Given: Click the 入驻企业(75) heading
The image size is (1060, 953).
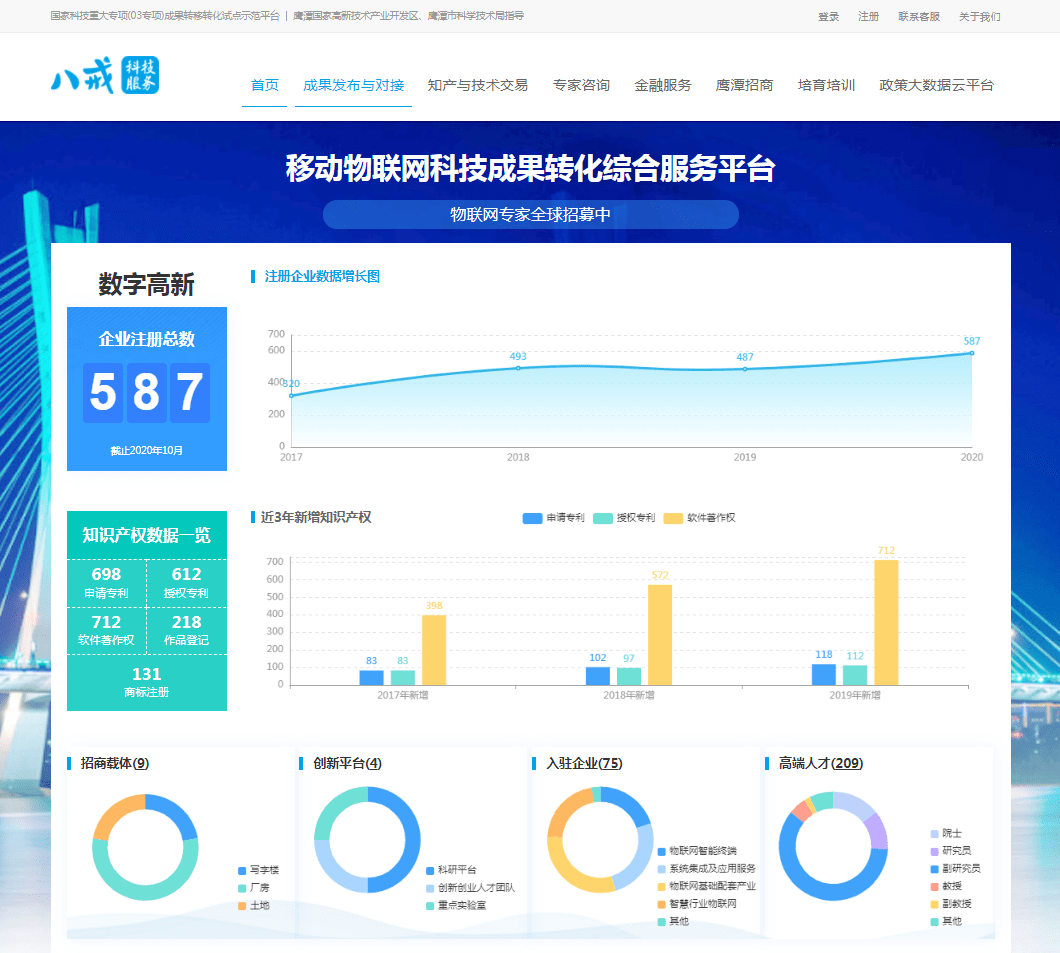Looking at the screenshot, I should tap(584, 764).
